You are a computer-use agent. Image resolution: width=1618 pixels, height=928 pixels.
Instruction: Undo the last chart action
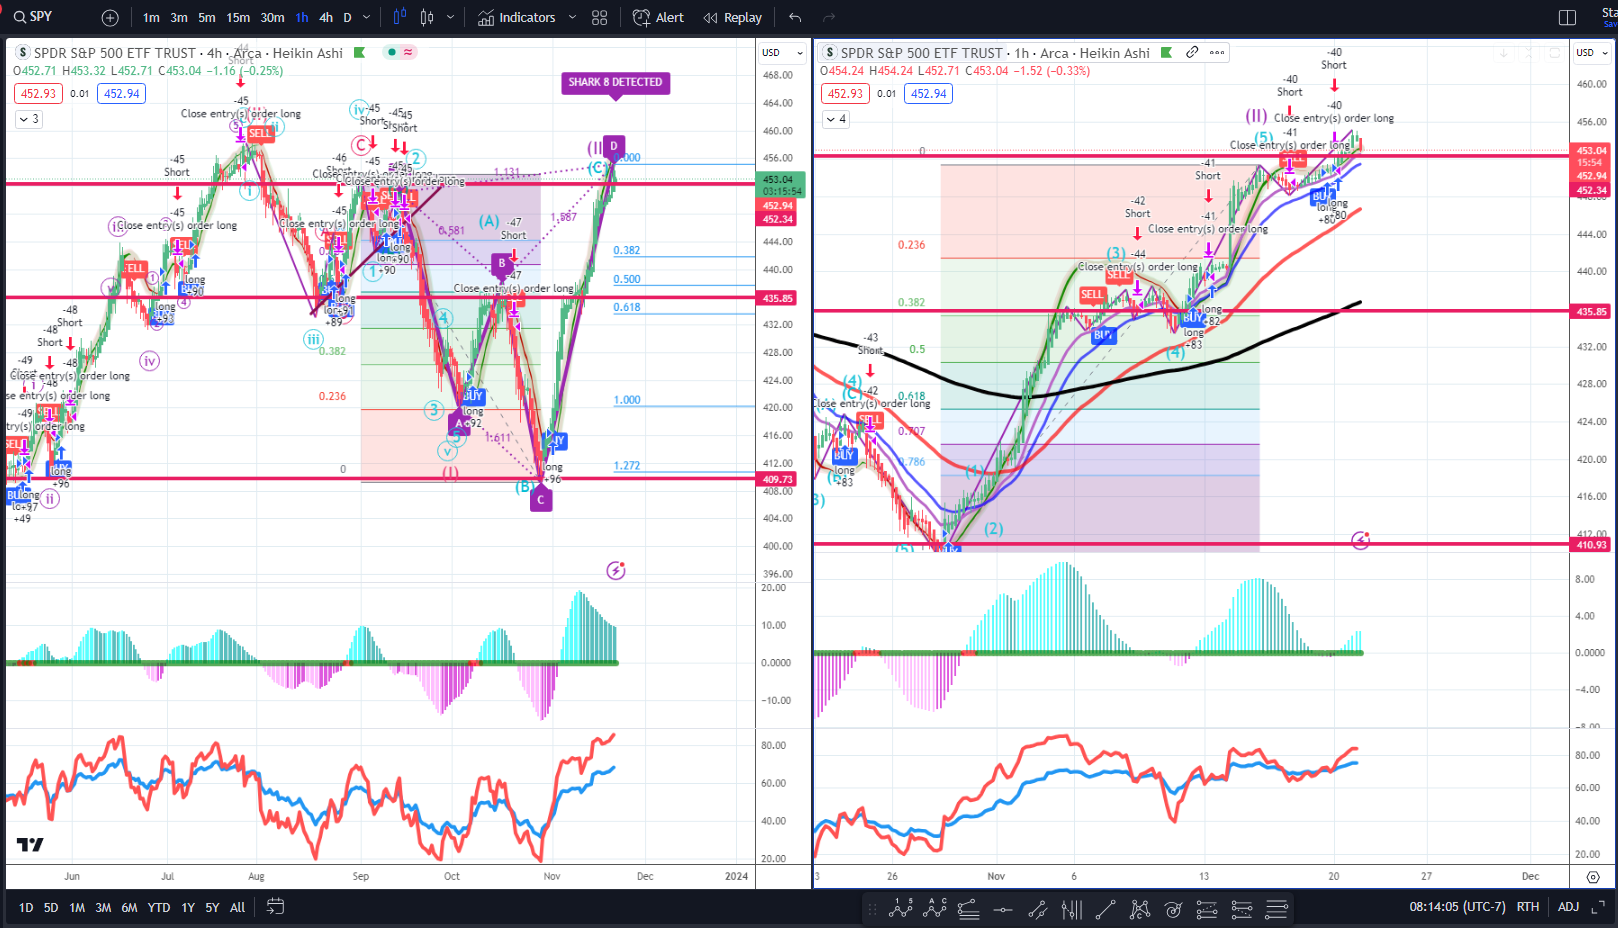pos(795,18)
